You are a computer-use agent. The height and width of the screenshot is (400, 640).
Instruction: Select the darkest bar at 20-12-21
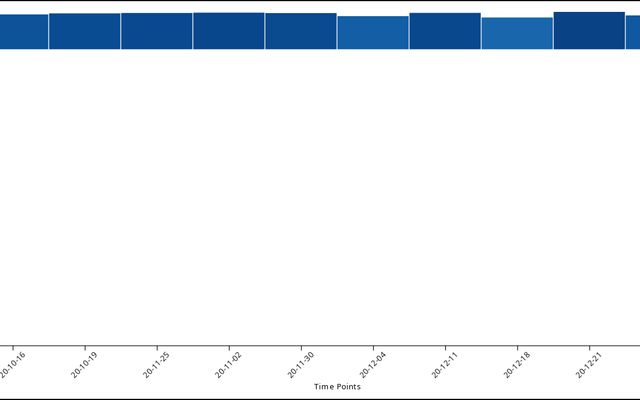pyautogui.click(x=589, y=30)
